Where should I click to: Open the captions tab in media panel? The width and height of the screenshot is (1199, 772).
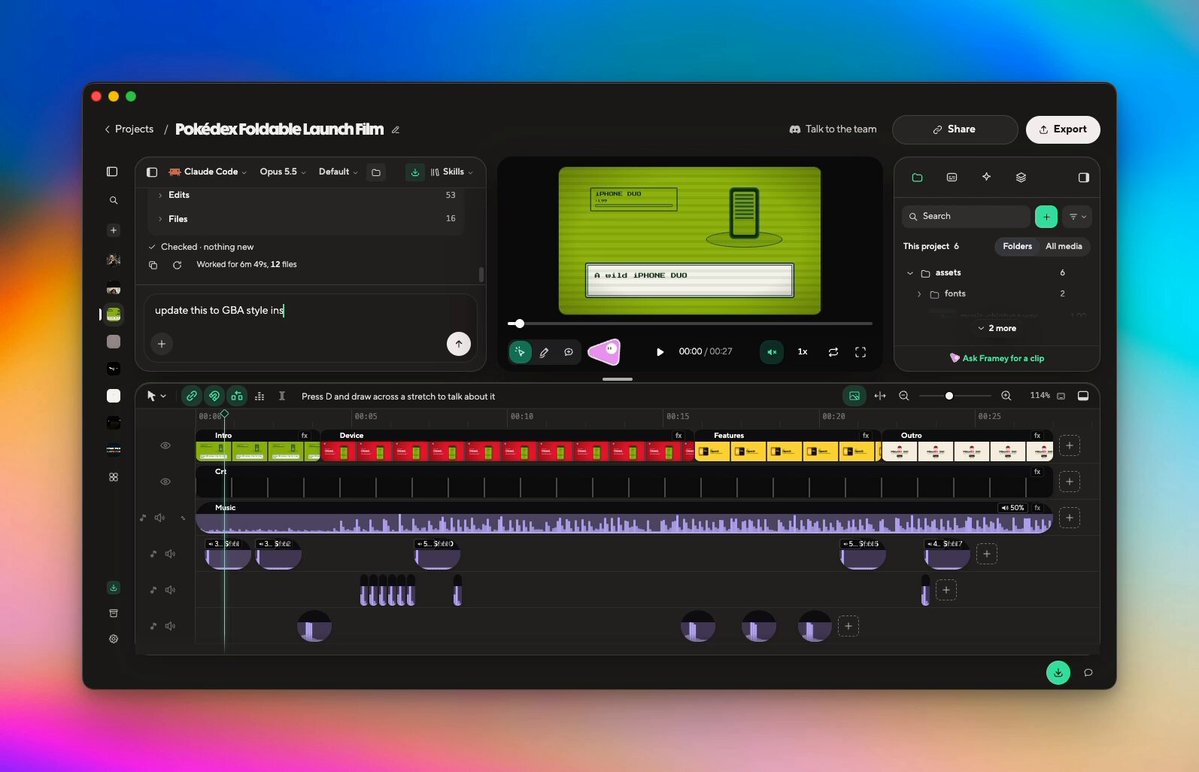(x=951, y=177)
